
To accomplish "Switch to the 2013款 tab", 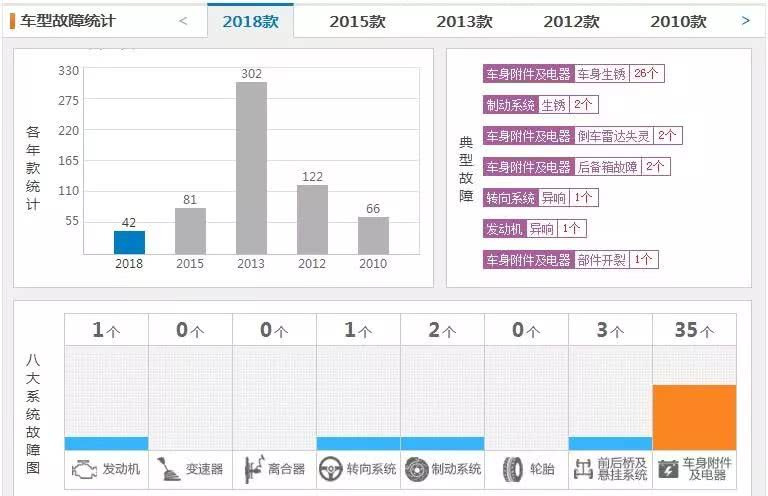I will pyautogui.click(x=464, y=21).
